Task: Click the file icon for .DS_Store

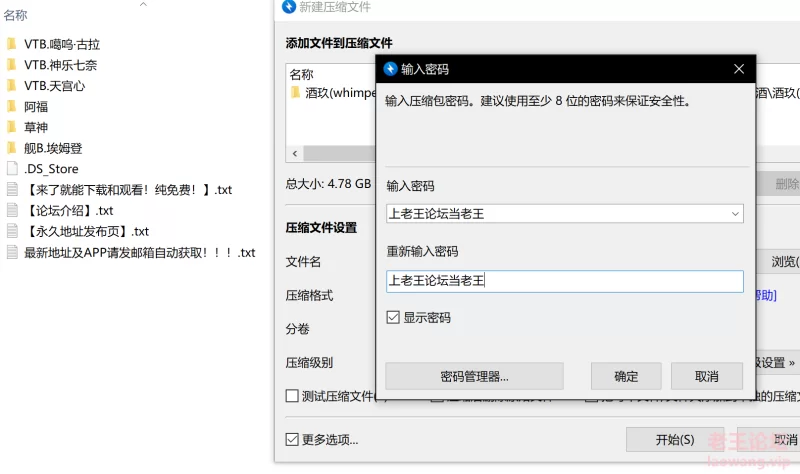Action: [x=12, y=168]
